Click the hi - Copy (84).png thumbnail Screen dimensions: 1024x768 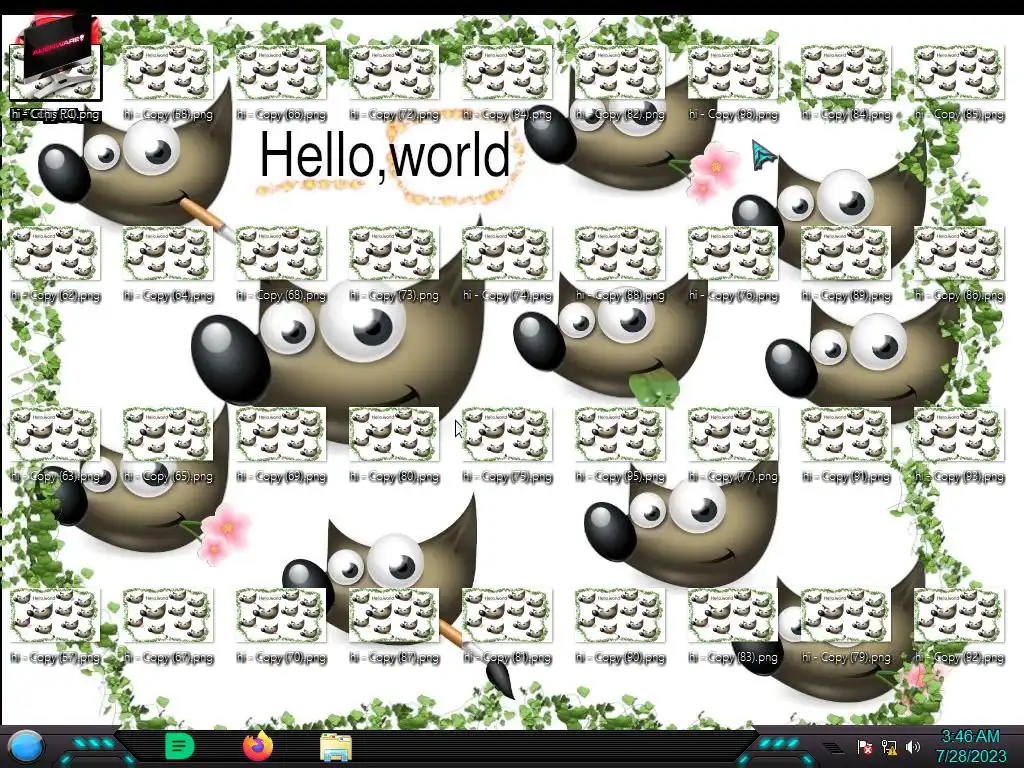(846, 73)
